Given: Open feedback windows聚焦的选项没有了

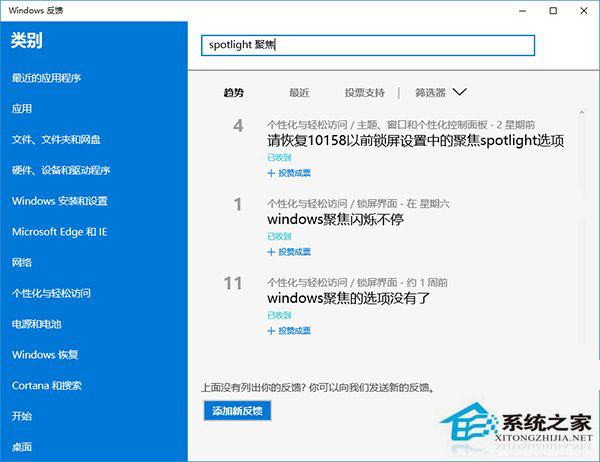Looking at the screenshot, I should 349,299.
